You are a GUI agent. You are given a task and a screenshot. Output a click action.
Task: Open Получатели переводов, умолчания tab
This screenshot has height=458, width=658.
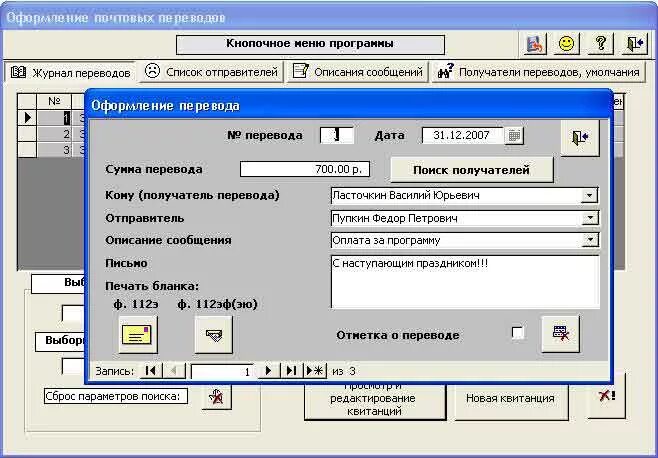(x=538, y=72)
